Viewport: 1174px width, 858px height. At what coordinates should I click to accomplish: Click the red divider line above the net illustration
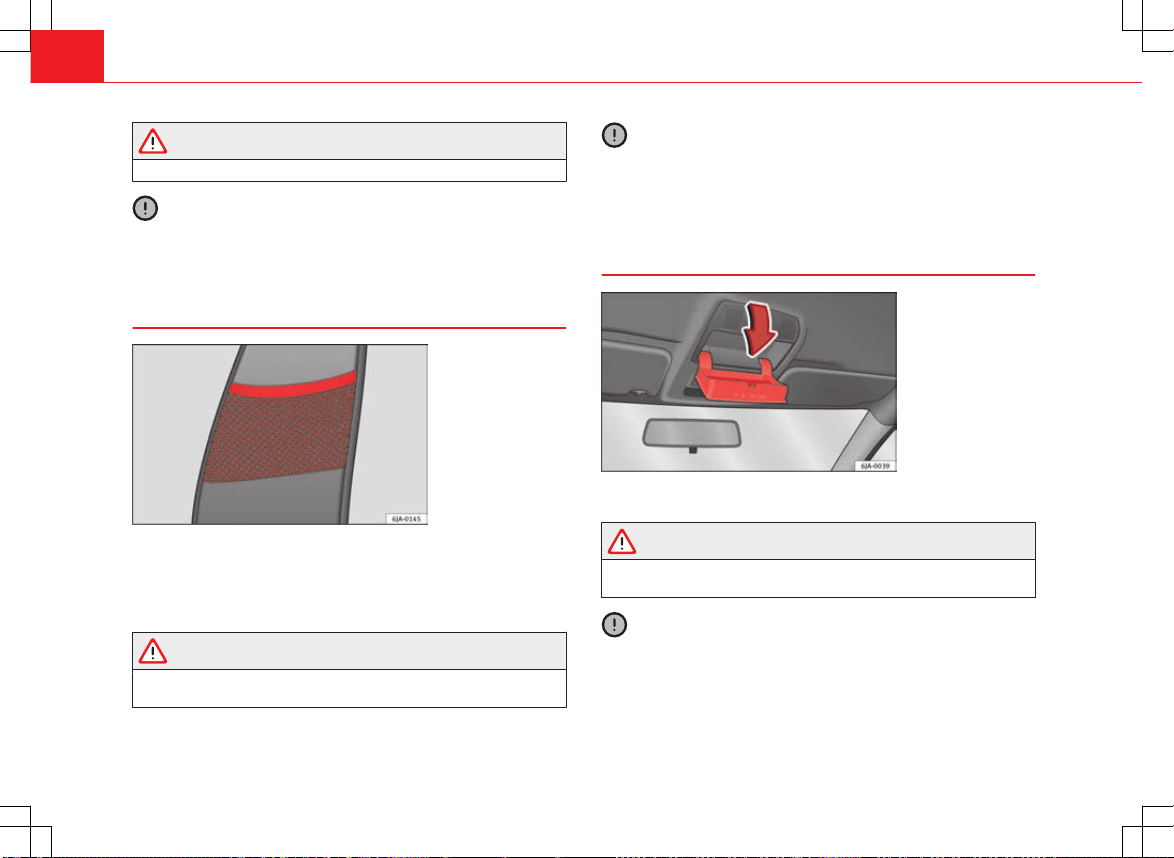tap(349, 328)
